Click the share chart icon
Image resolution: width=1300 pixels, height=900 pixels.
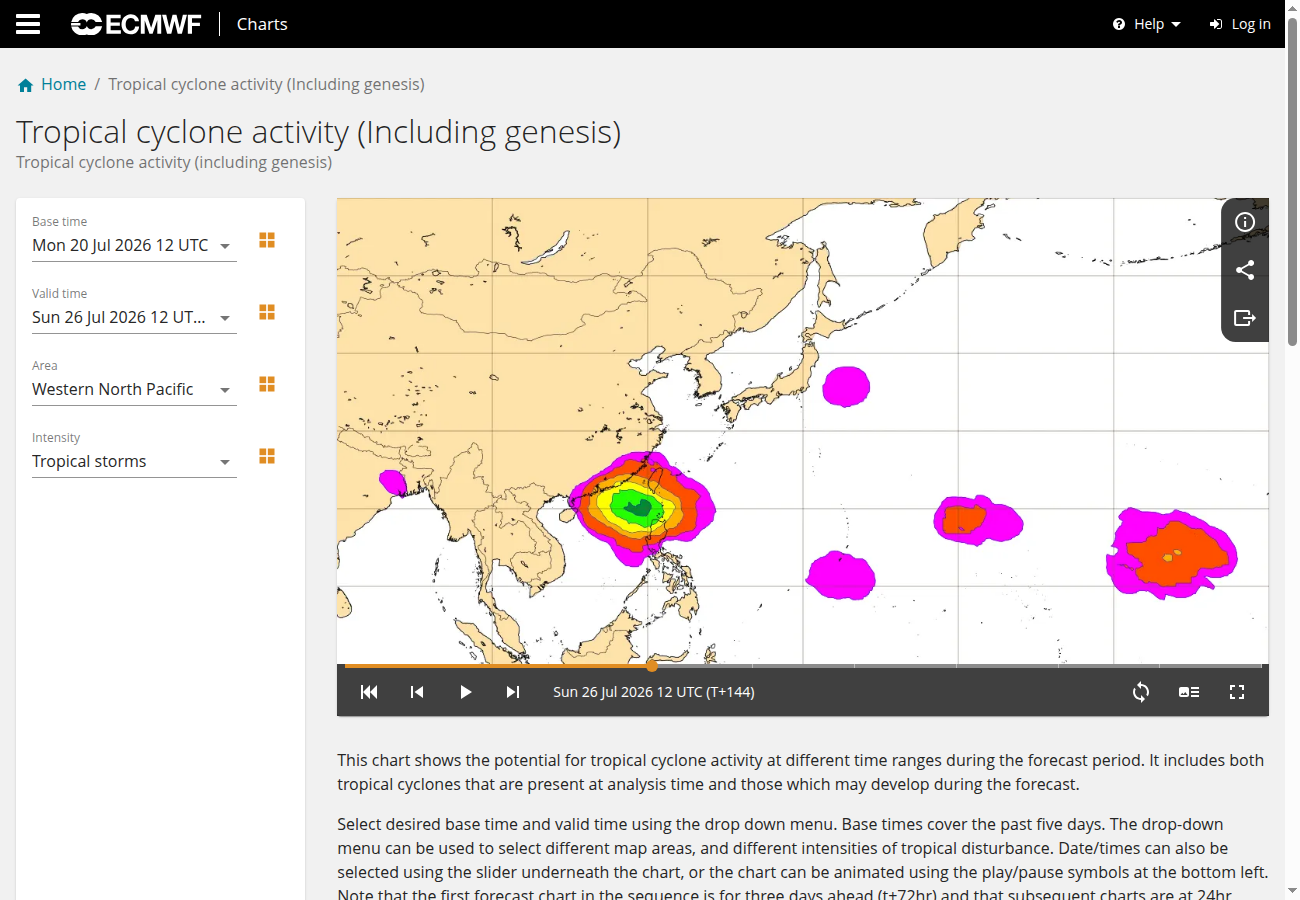[1245, 270]
